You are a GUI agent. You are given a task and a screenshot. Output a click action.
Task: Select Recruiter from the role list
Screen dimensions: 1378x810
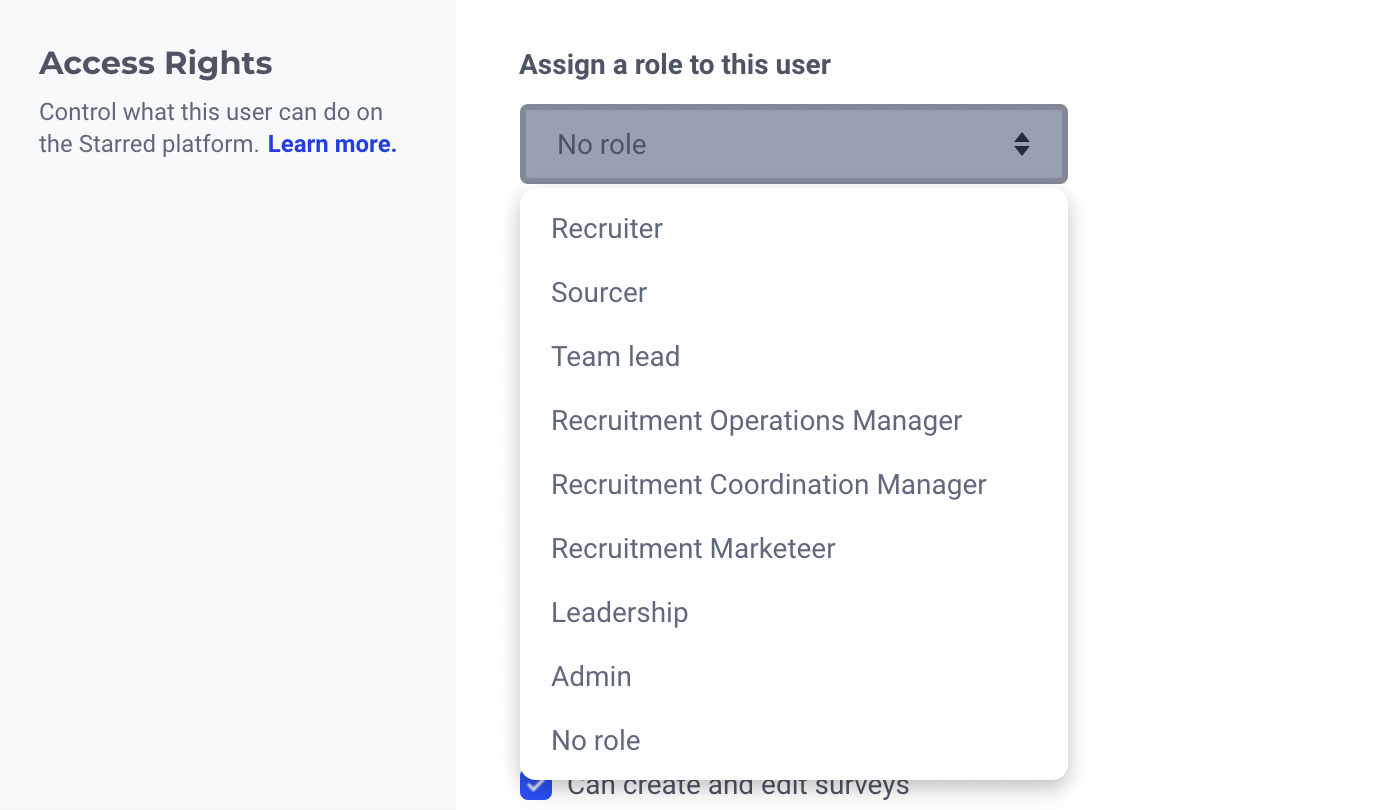click(607, 229)
